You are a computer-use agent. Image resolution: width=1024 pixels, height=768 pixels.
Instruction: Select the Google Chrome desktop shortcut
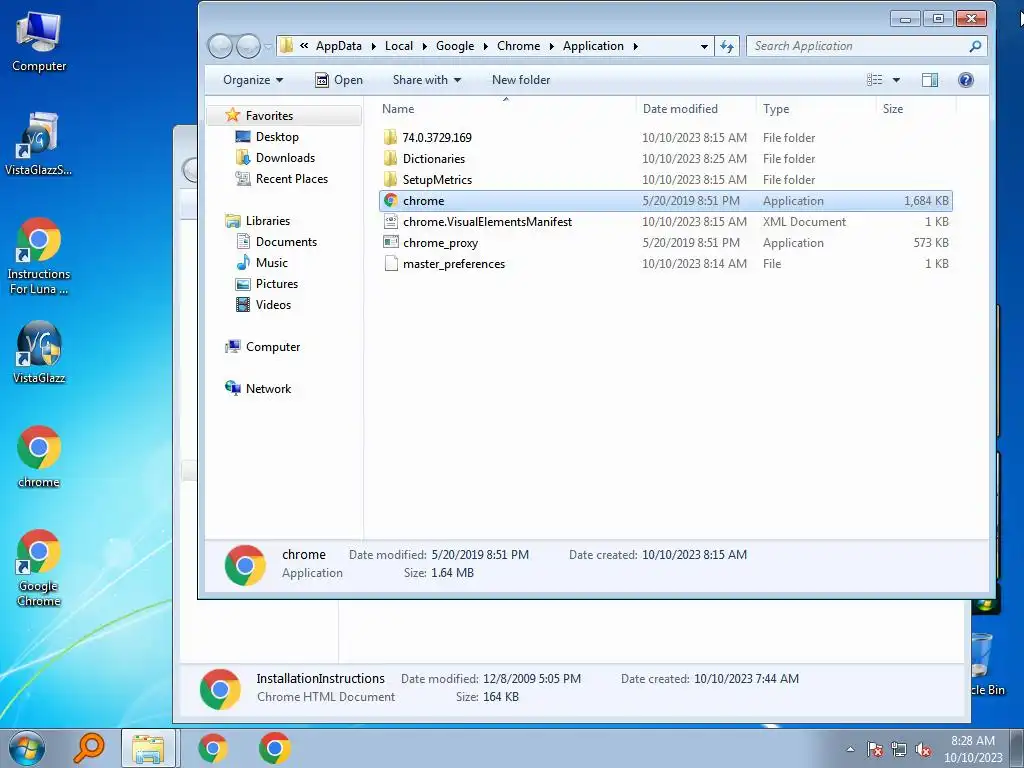coord(39,568)
